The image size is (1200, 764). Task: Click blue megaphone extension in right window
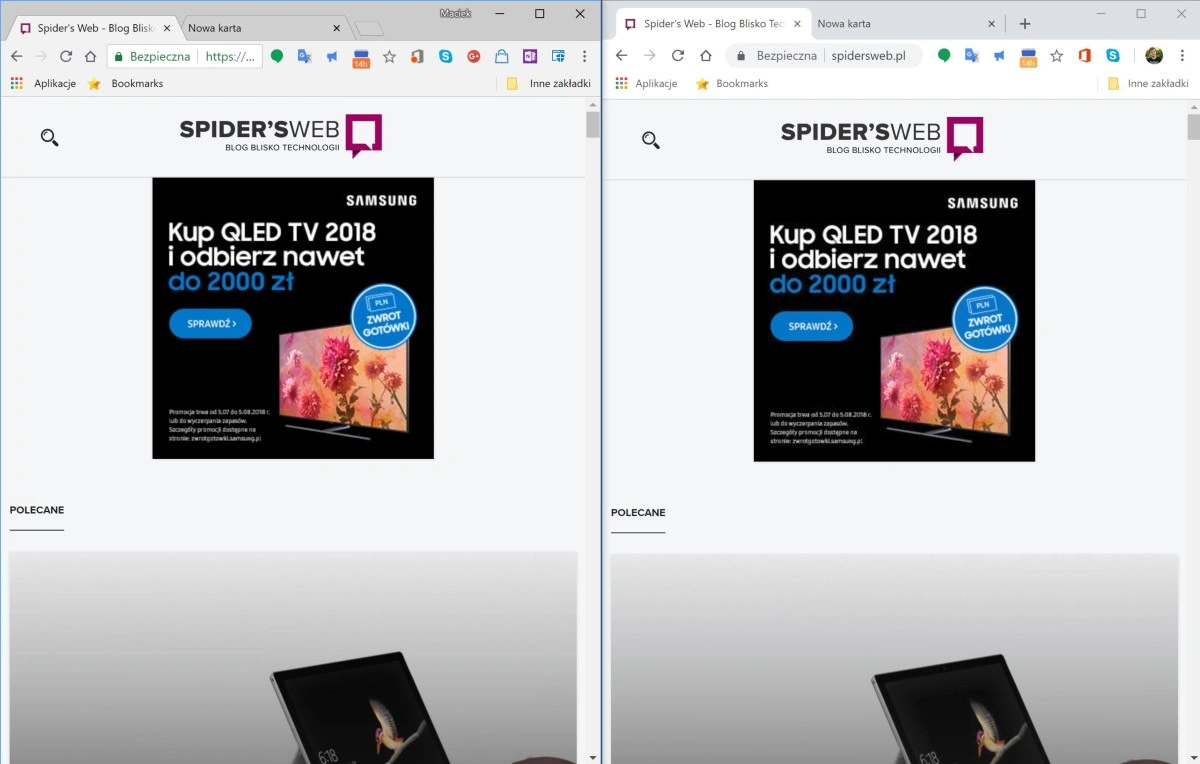click(999, 56)
